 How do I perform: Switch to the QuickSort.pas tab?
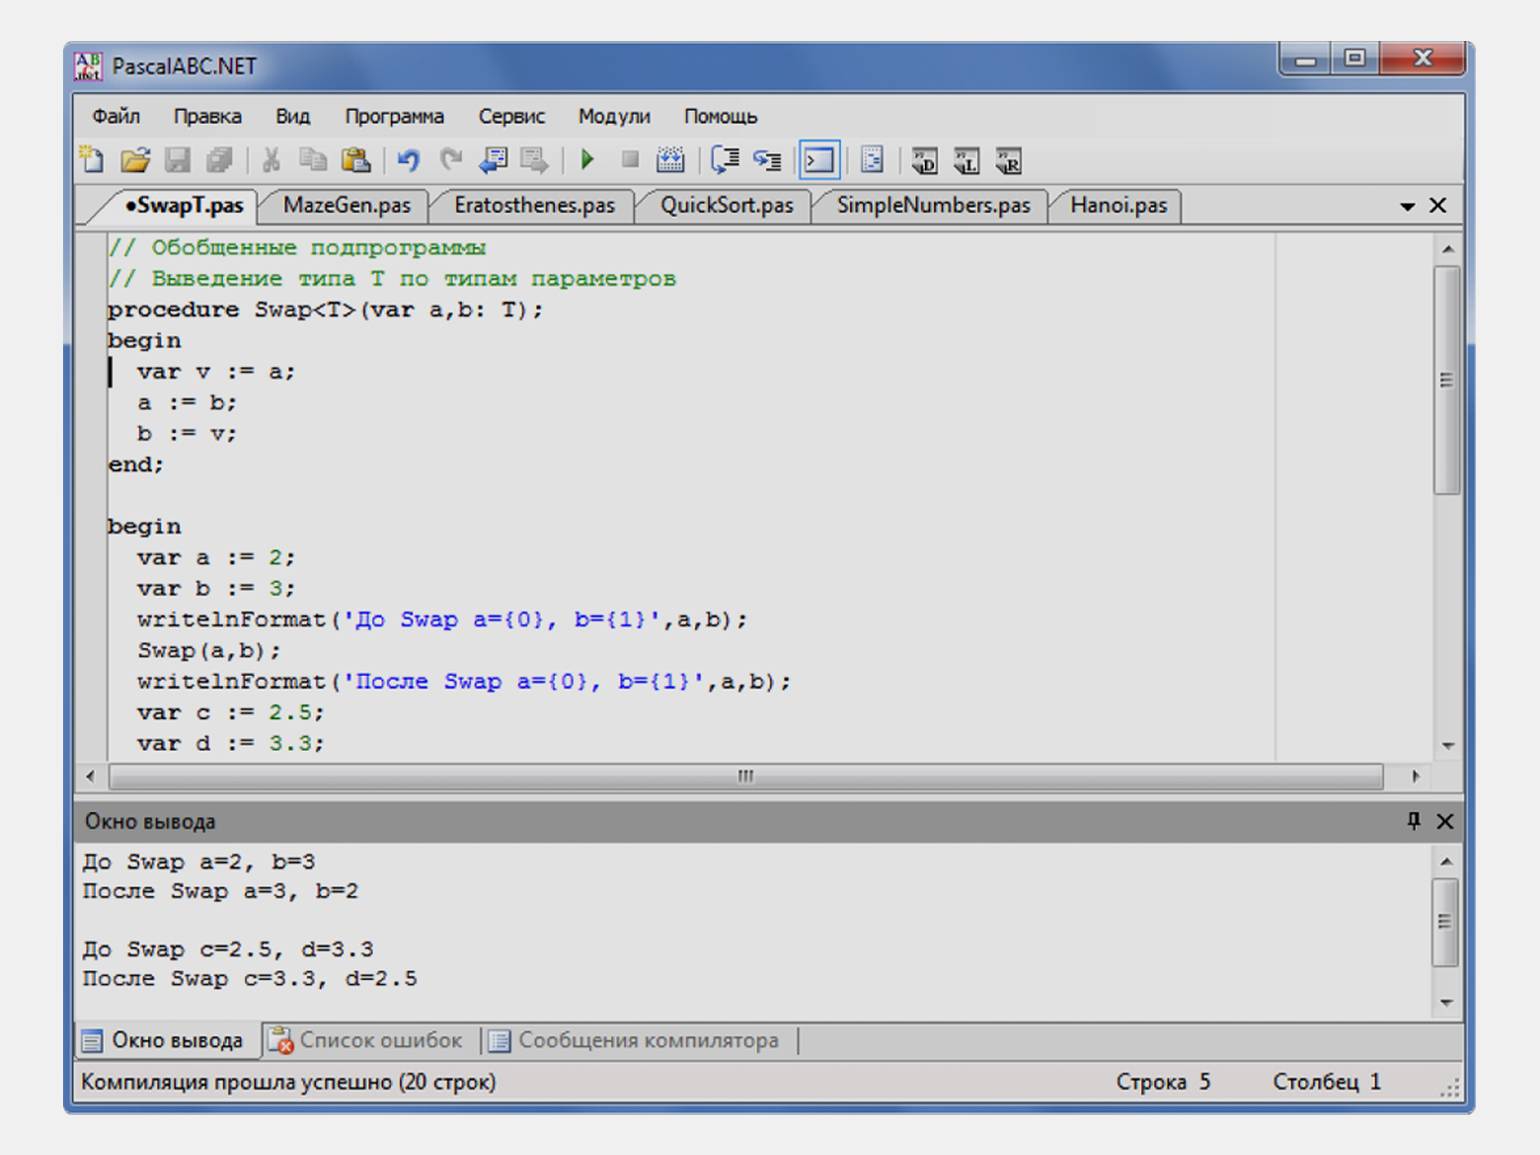(726, 205)
